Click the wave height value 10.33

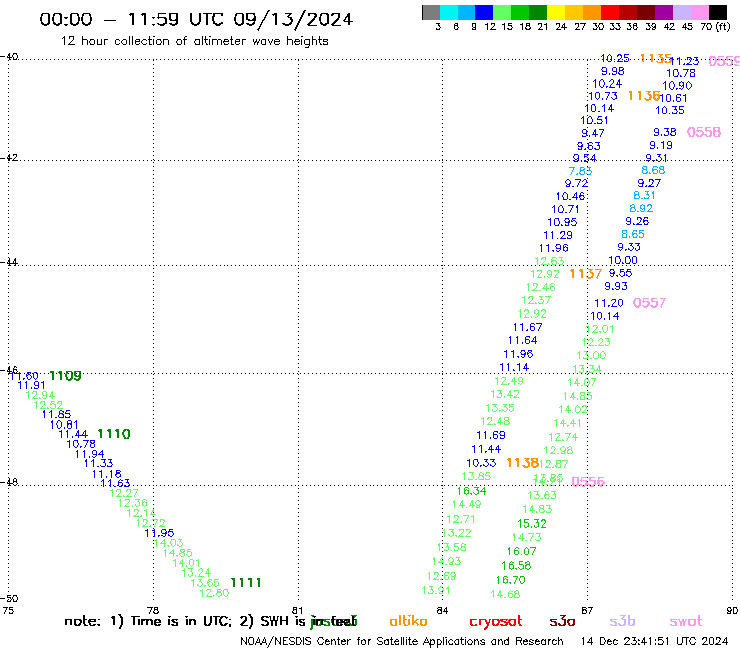481,463
